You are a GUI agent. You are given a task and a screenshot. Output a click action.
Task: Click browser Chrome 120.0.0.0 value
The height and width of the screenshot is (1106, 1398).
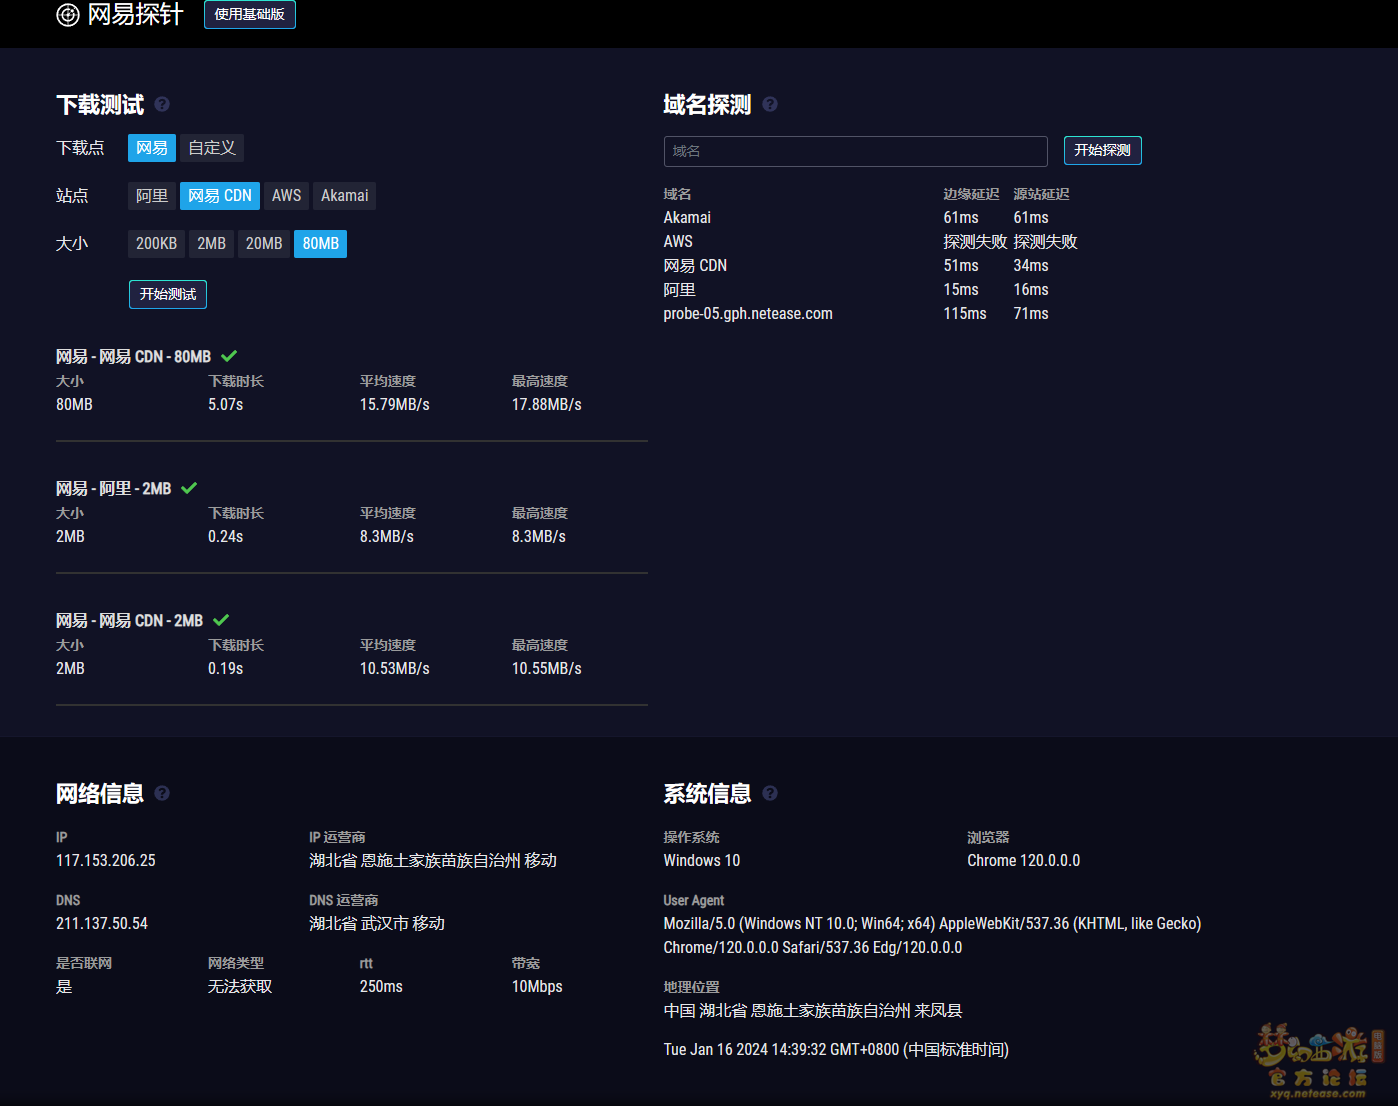point(1024,861)
